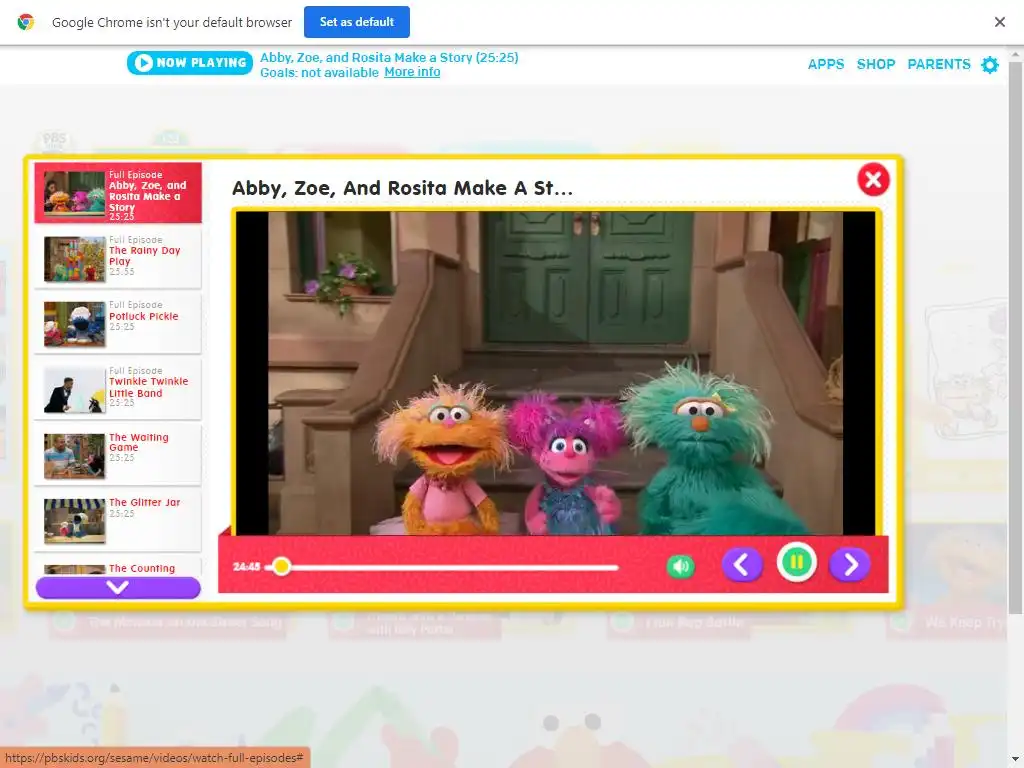The height and width of the screenshot is (768, 1024).
Task: Click Set as default button
Action: click(x=357, y=22)
